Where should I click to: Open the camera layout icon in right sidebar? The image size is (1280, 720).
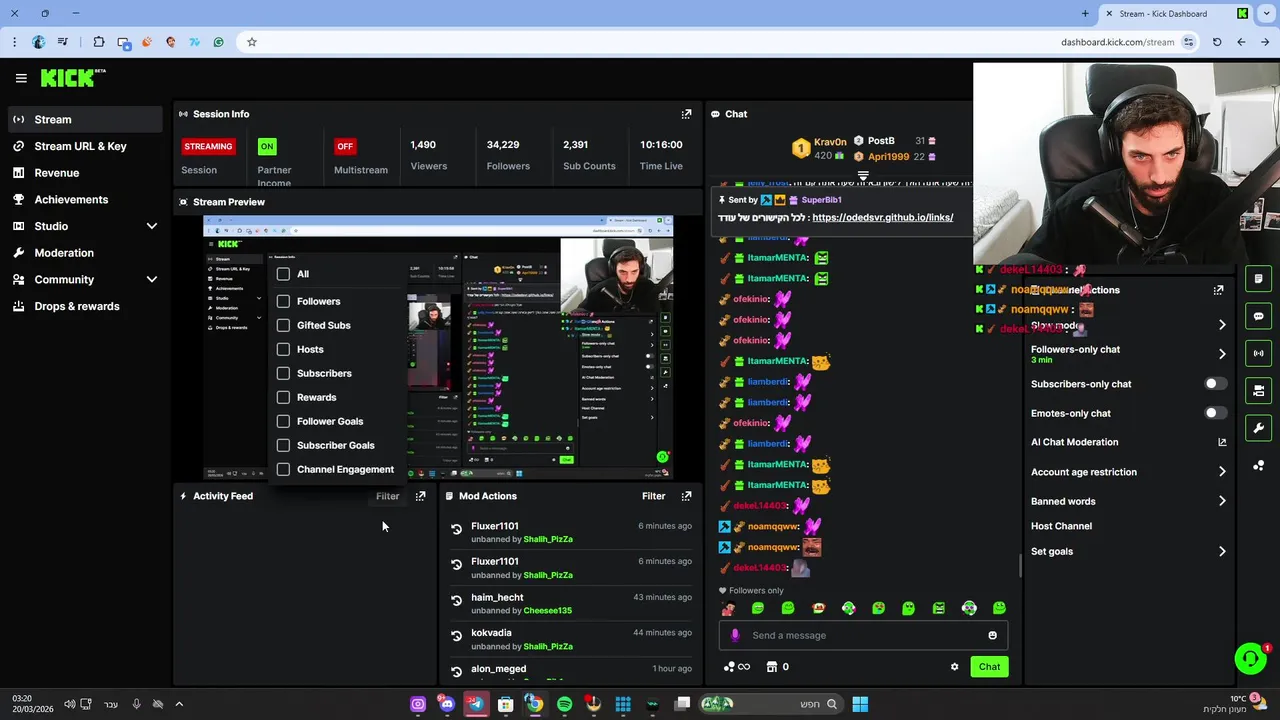[1258, 391]
